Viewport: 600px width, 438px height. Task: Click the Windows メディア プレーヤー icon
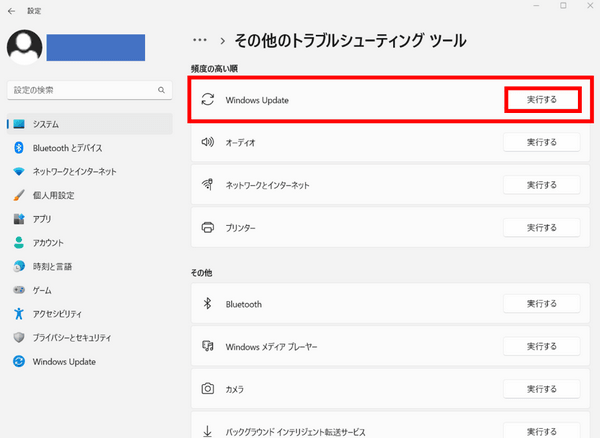point(208,346)
